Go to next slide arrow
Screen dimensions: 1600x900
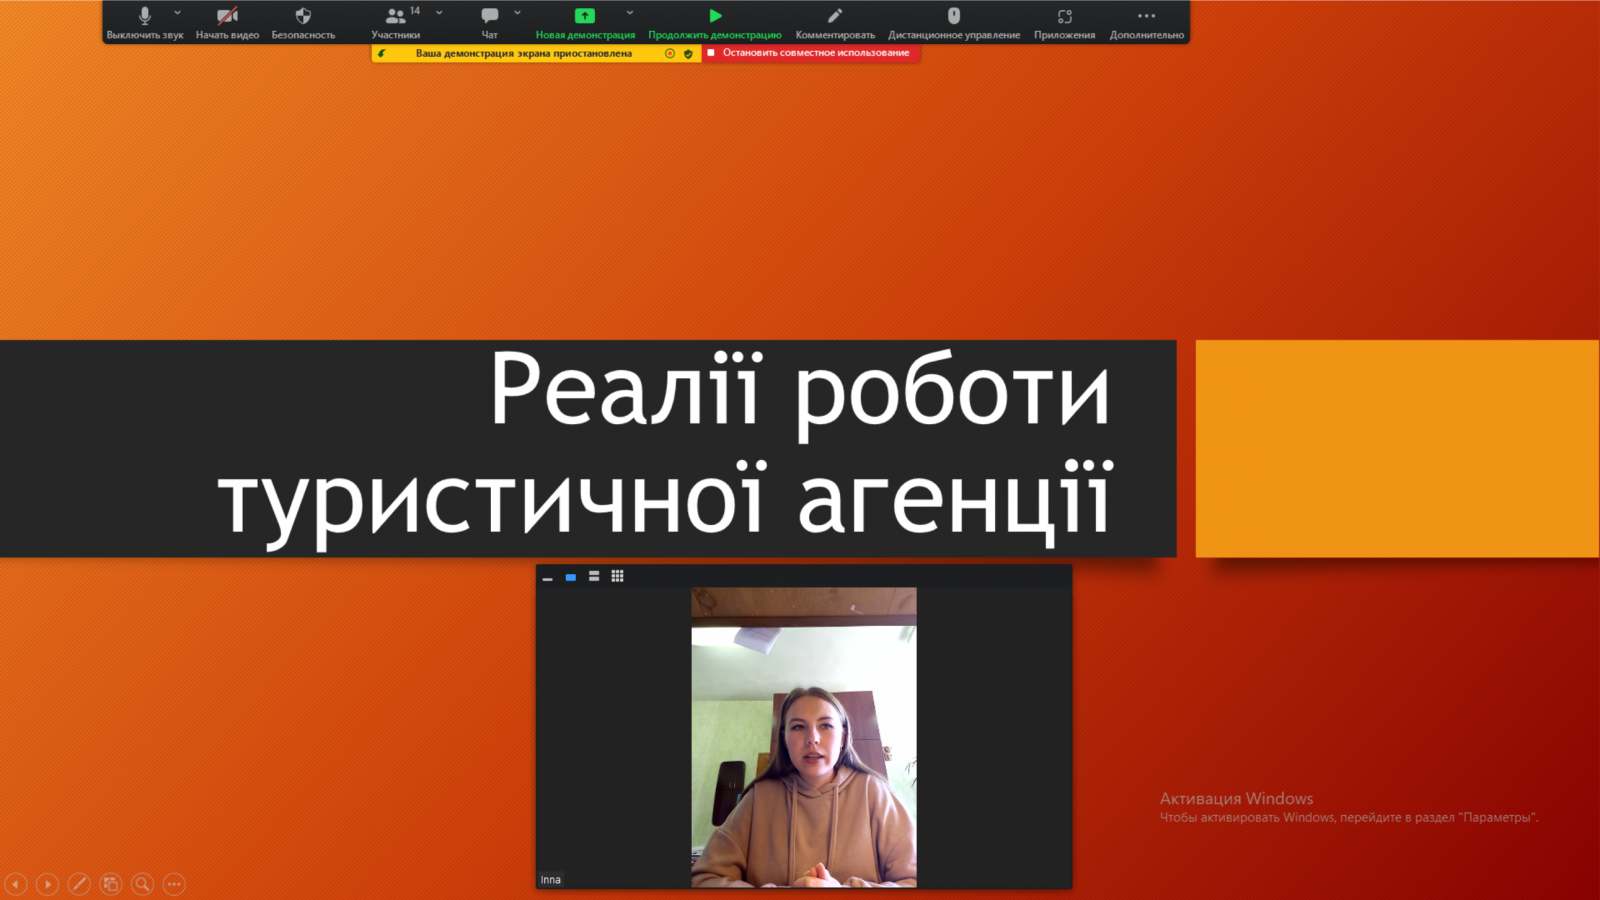pyautogui.click(x=47, y=884)
